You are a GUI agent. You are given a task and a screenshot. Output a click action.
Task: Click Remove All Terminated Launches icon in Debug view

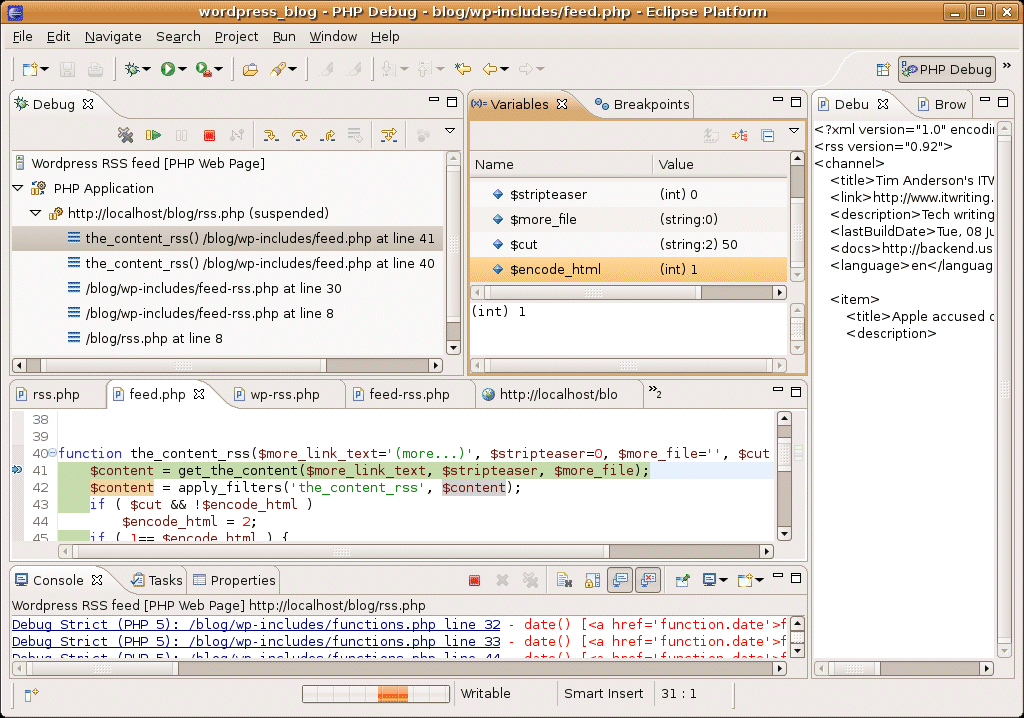pyautogui.click(x=125, y=135)
